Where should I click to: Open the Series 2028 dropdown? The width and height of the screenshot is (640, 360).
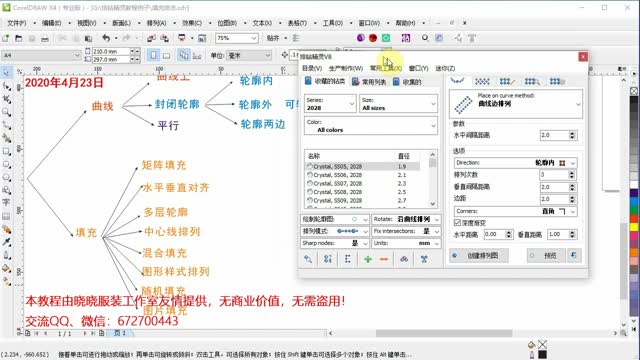pos(330,104)
